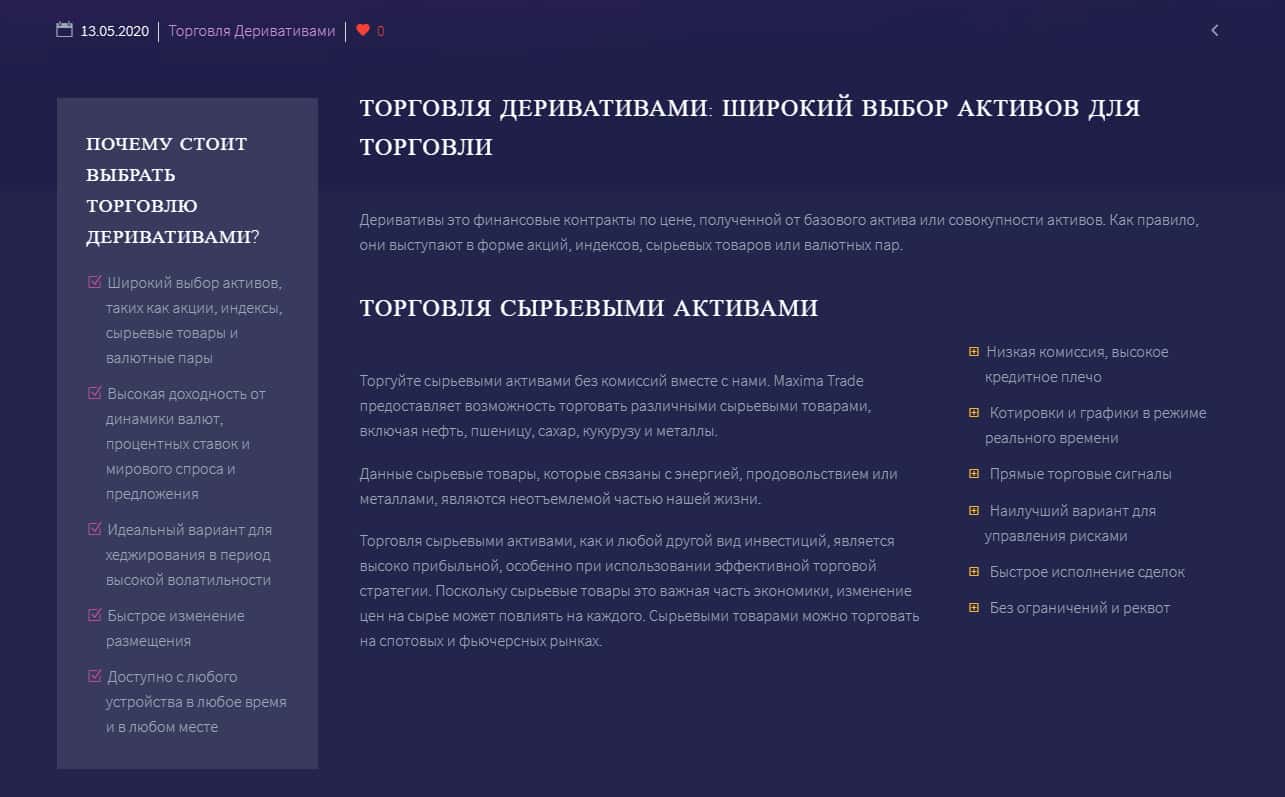Click plus icon beside Прямые торговые сигналы

(974, 473)
